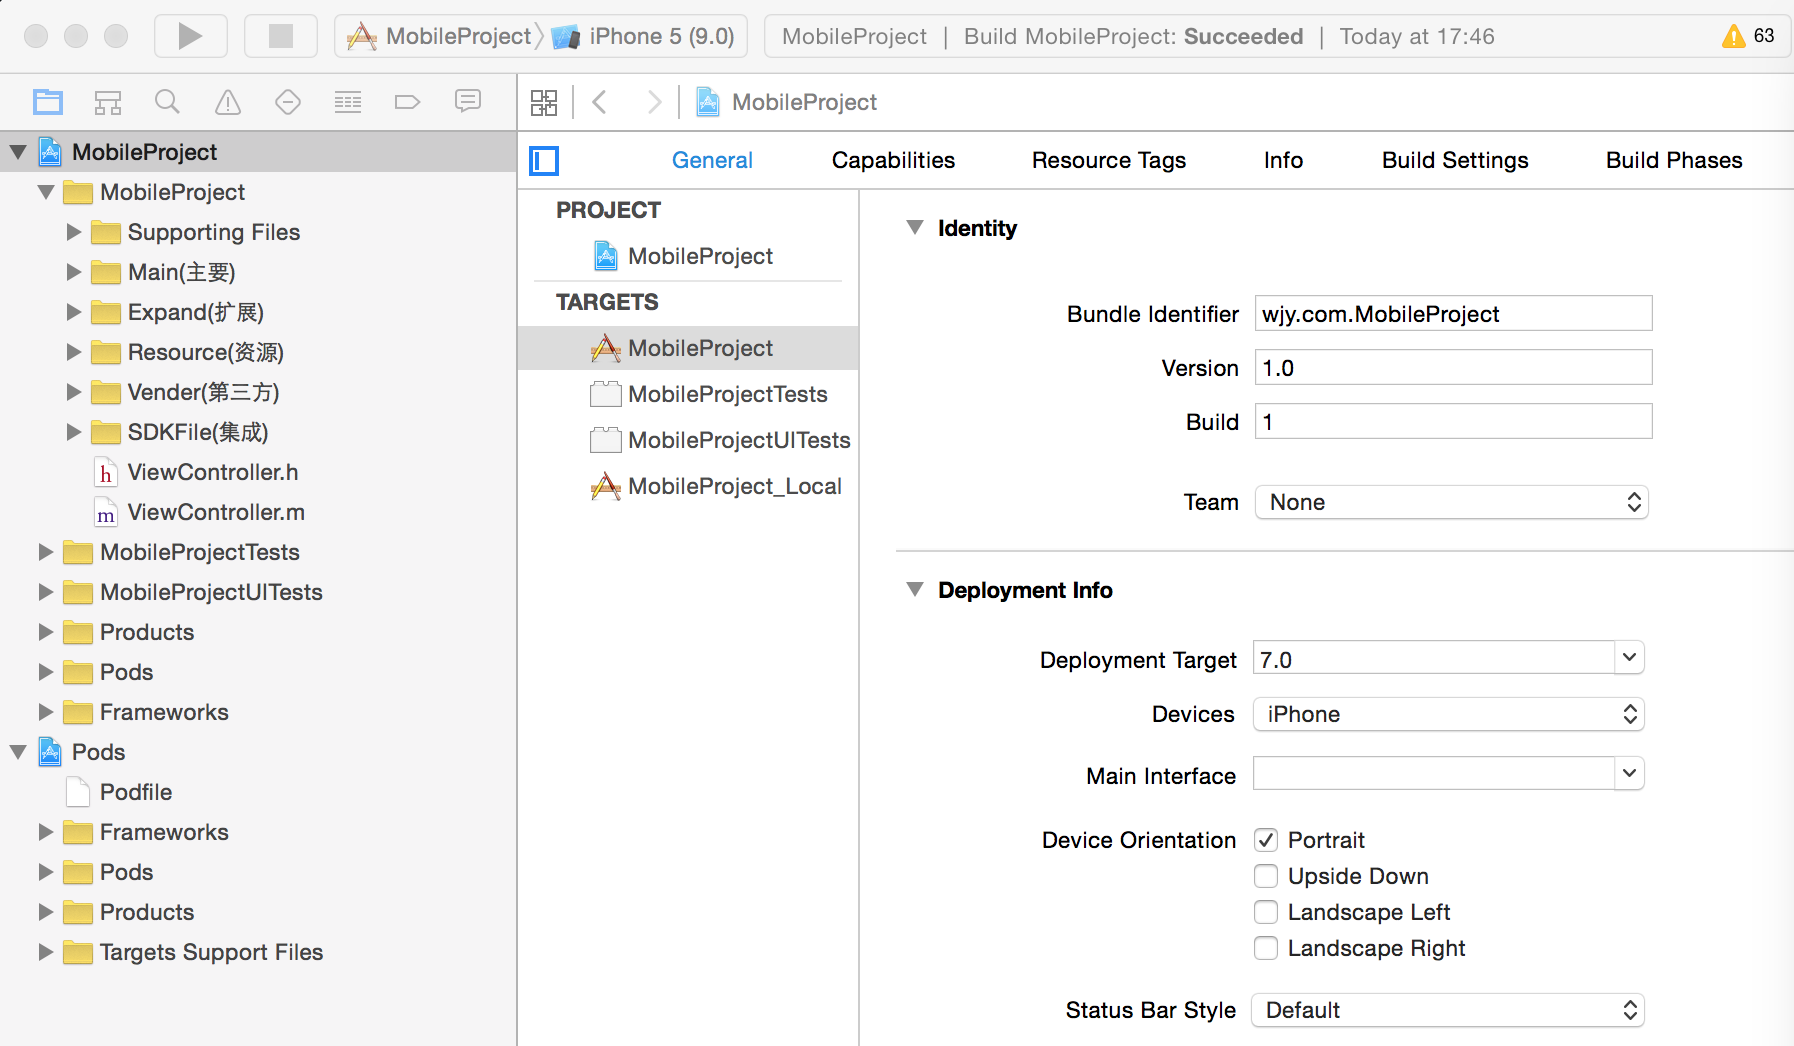Open the Breakpoint navigator icon
Screen dimensions: 1794x1046
click(x=407, y=102)
